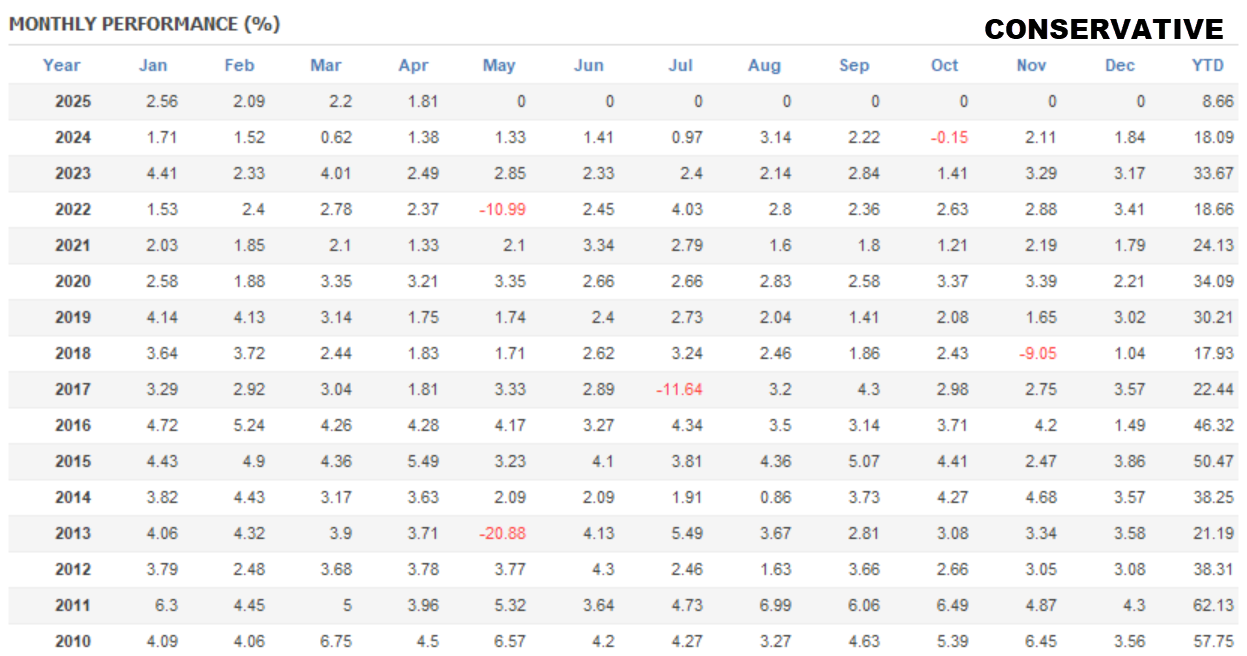Screen dimensions: 1247x656
Task: Highlight 2014 YTD value 38.25
Action: tap(1215, 497)
